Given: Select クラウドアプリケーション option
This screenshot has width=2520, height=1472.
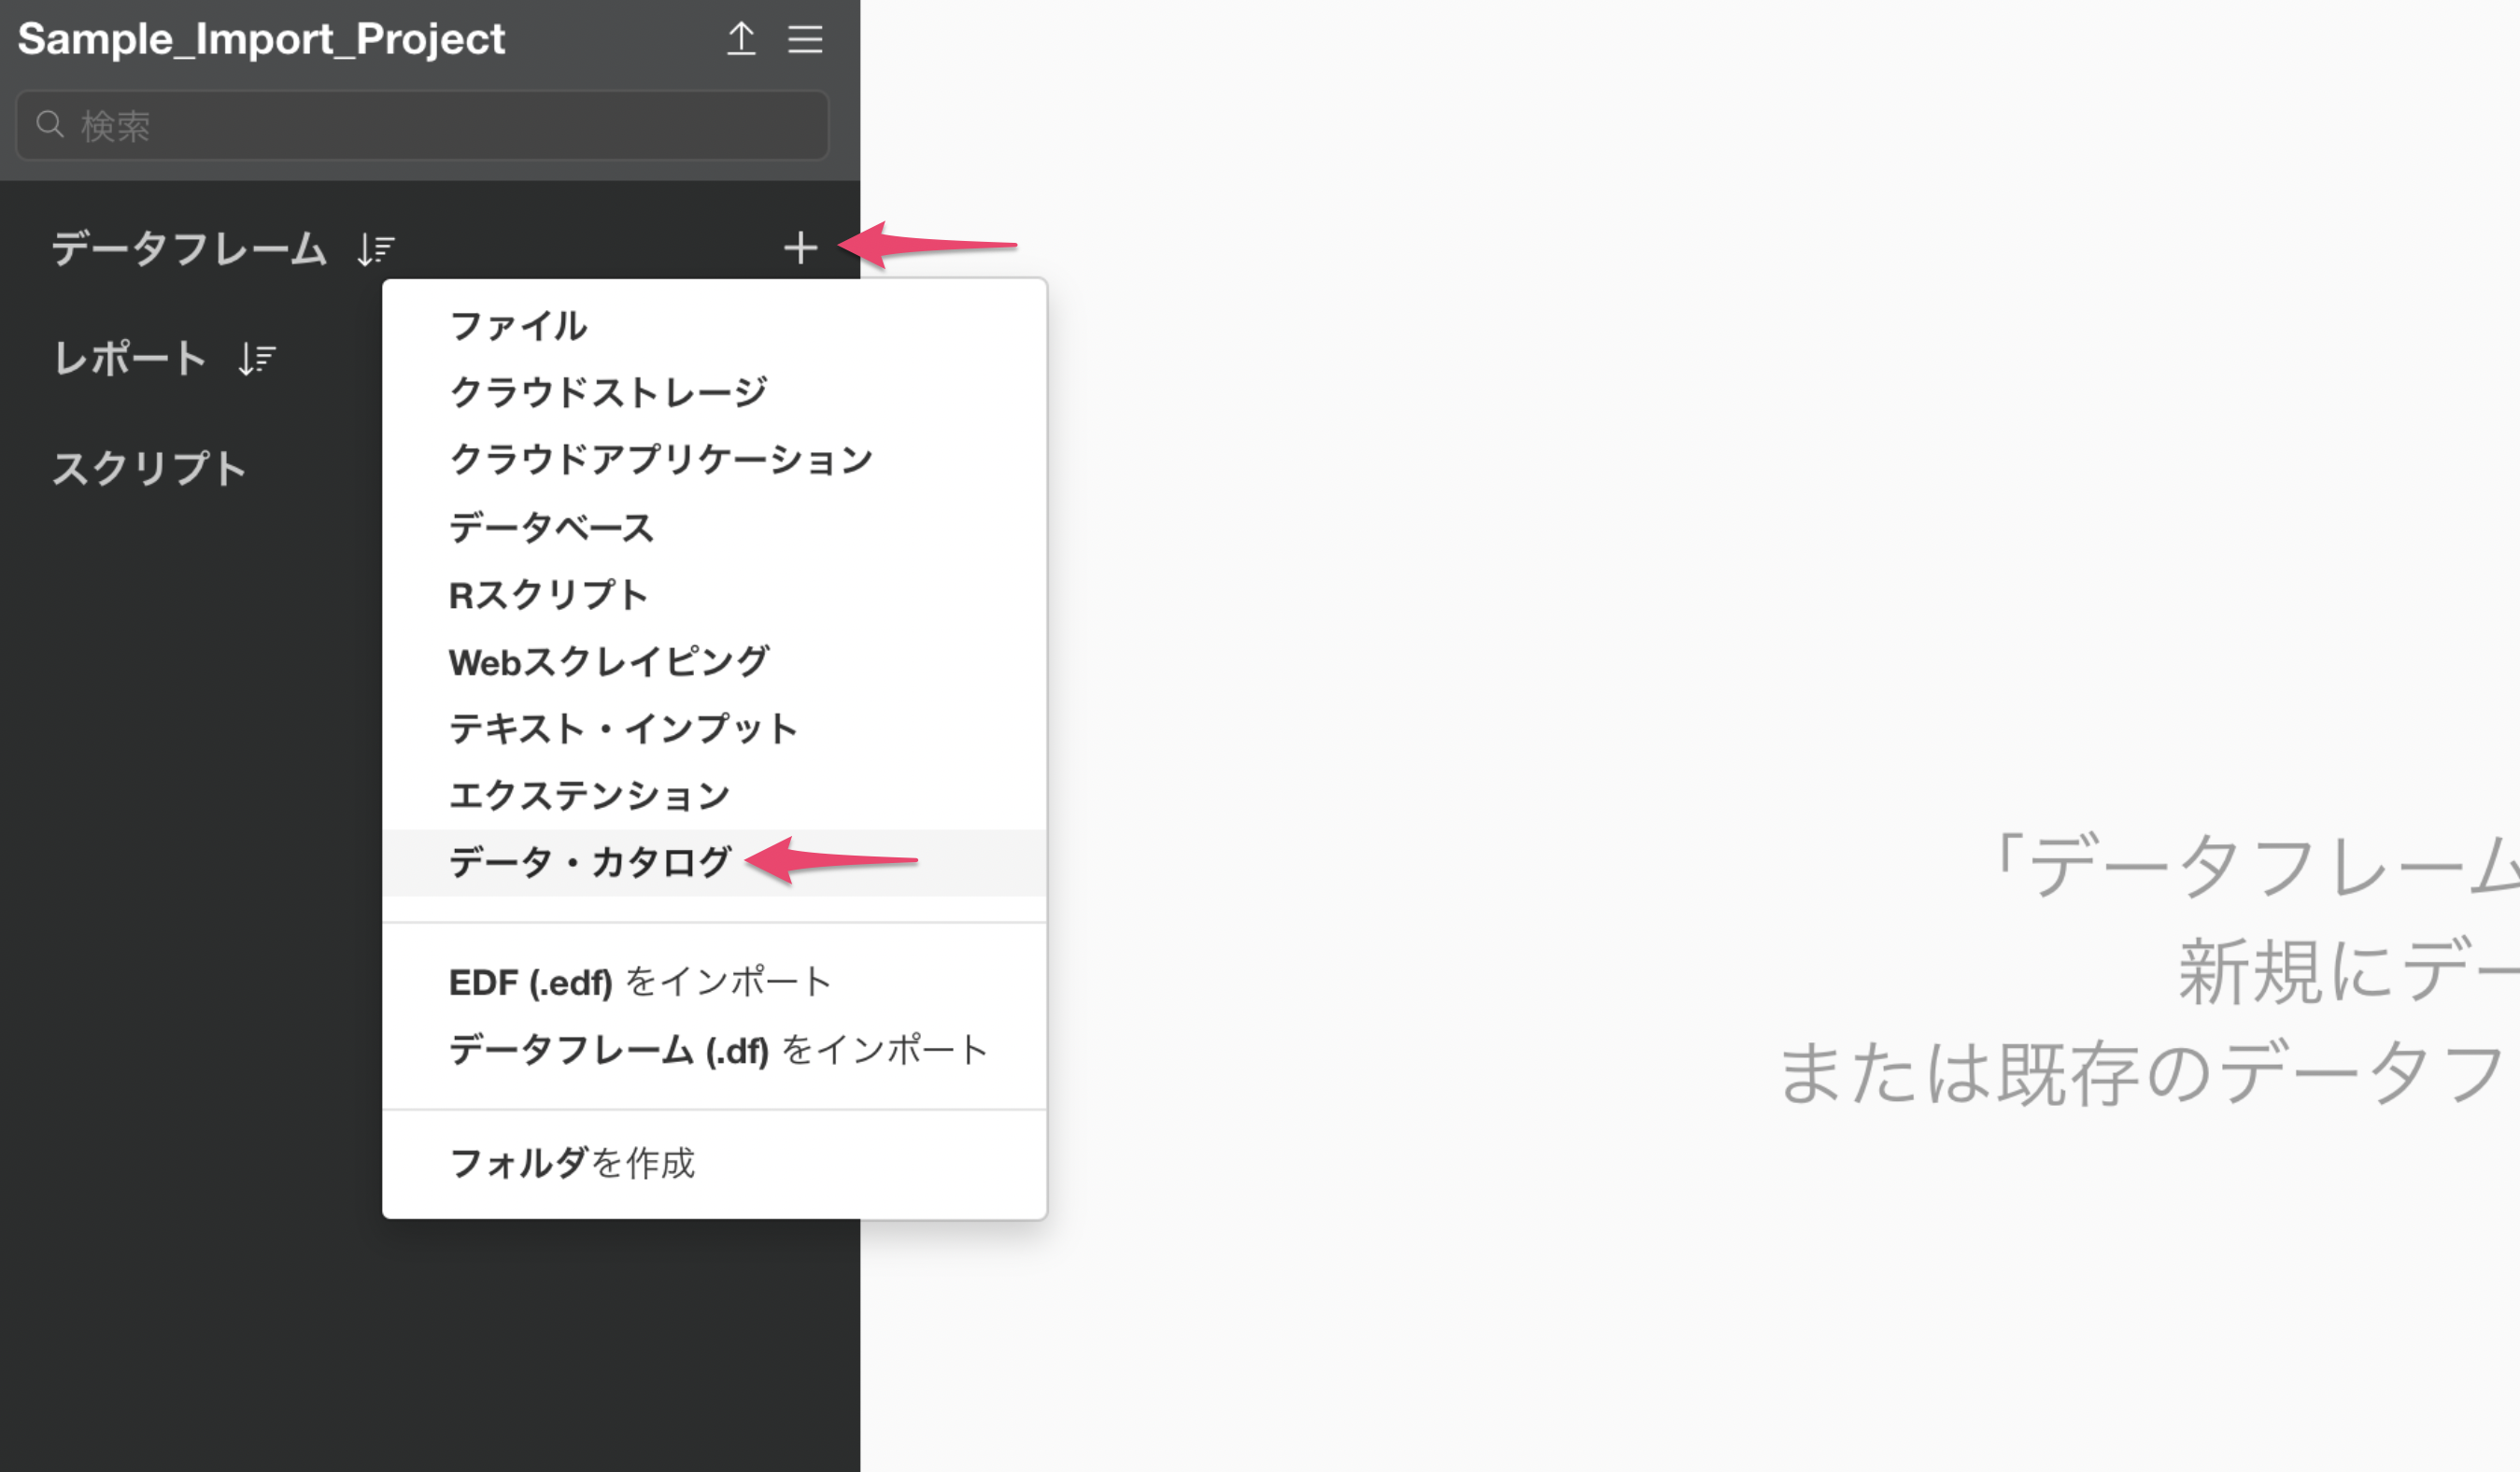Looking at the screenshot, I should tap(661, 459).
